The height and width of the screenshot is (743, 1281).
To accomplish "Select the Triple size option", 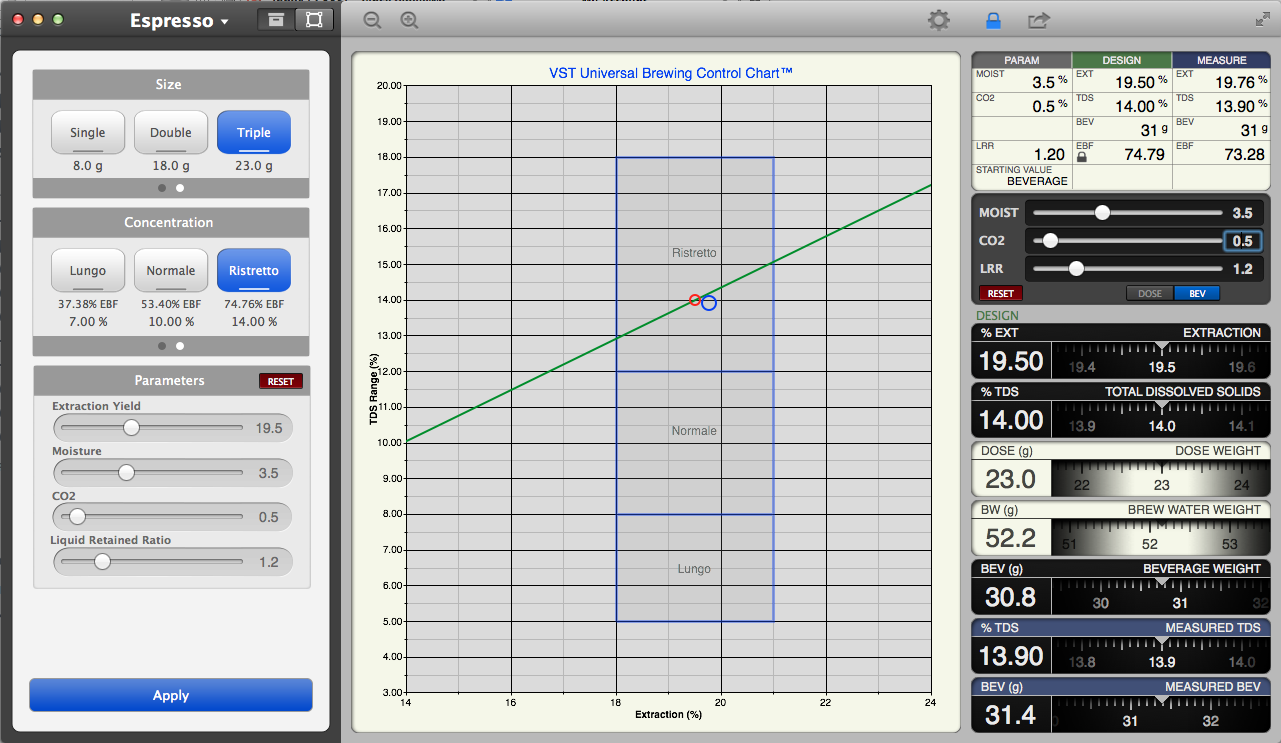I will click(x=254, y=132).
